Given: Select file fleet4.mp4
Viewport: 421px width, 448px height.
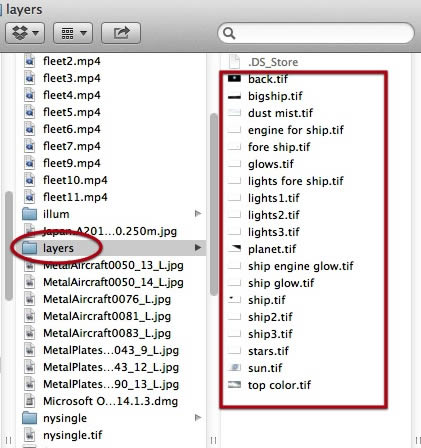Looking at the screenshot, I should click(72, 95).
